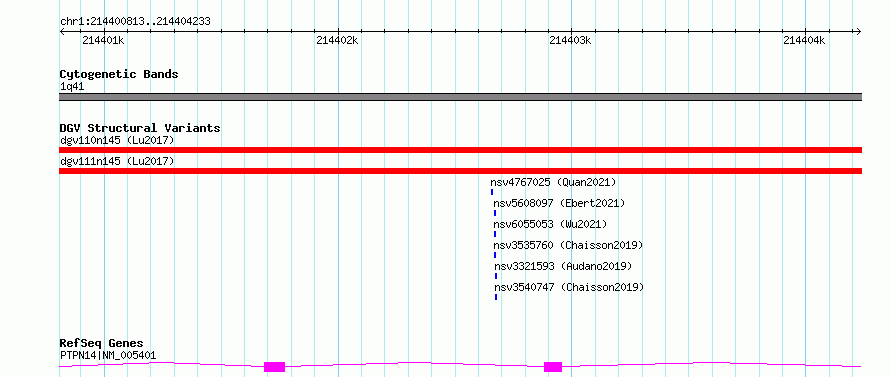Select the Cytogenetic Bands track title
The width and height of the screenshot is (890, 377).
[x=119, y=74]
